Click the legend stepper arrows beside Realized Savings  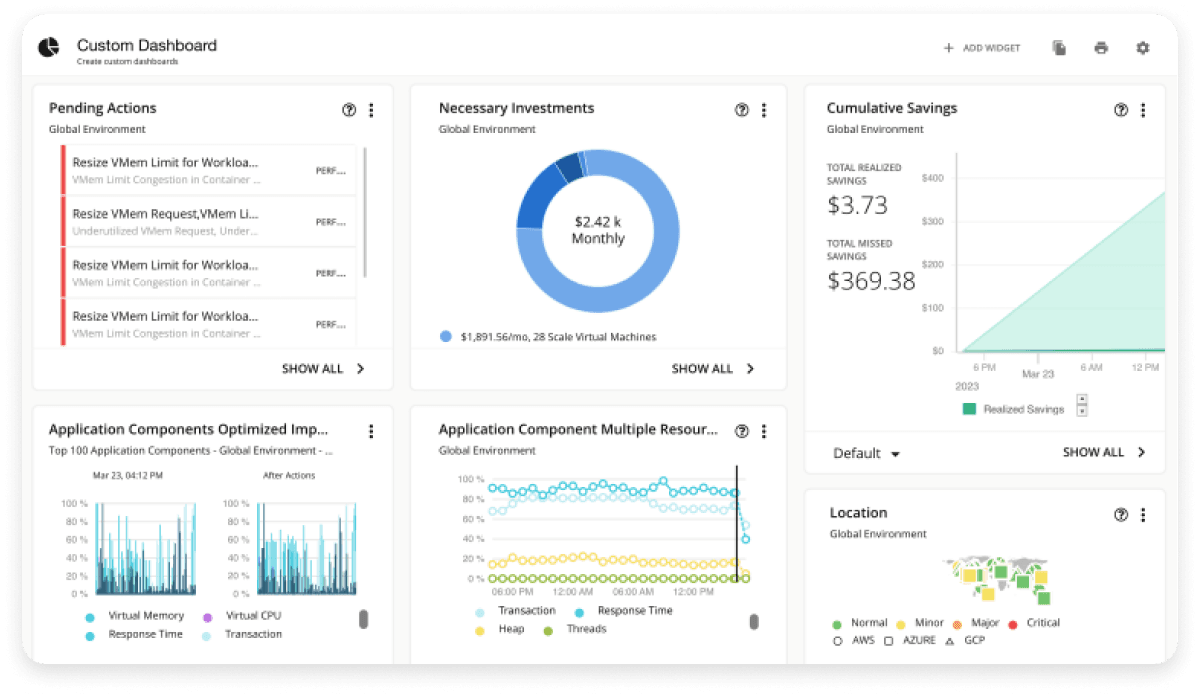click(1082, 406)
